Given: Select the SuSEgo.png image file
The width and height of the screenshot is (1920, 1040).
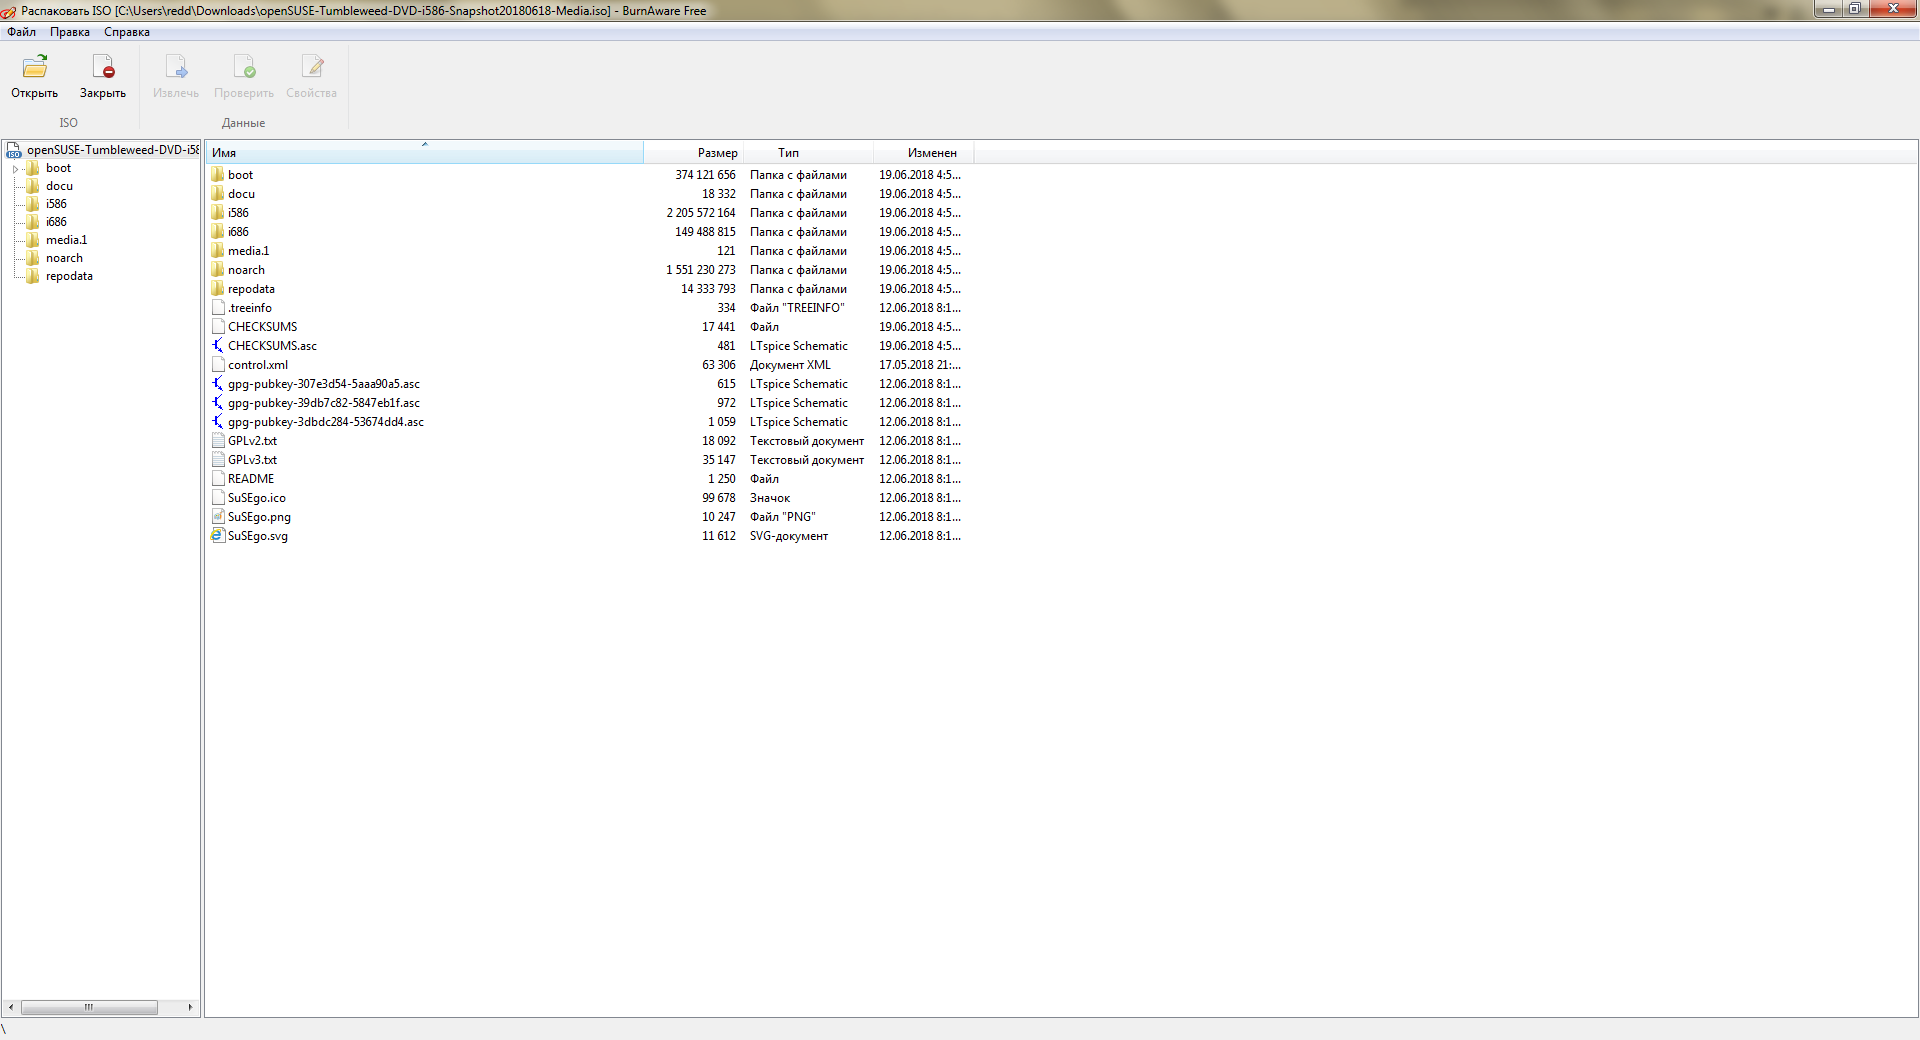Looking at the screenshot, I should pos(259,517).
